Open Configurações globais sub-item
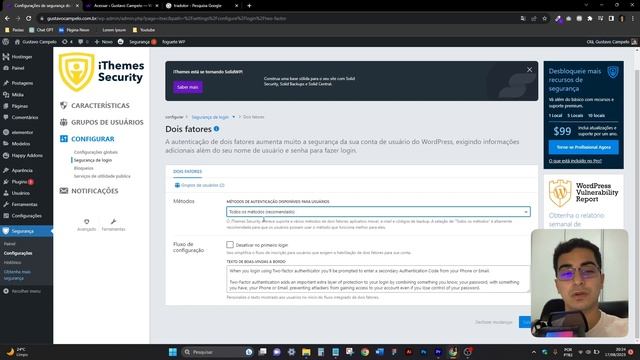The height and width of the screenshot is (360, 640). tap(96, 152)
